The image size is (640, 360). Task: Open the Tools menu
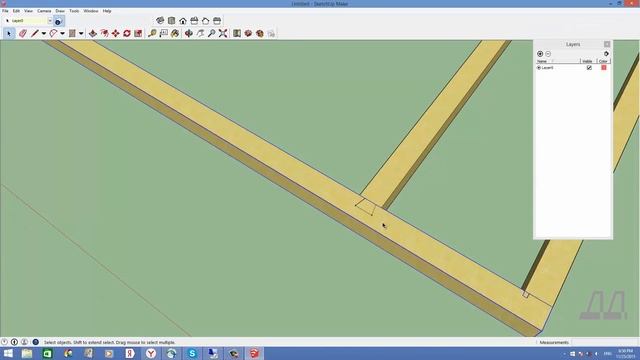(74, 11)
